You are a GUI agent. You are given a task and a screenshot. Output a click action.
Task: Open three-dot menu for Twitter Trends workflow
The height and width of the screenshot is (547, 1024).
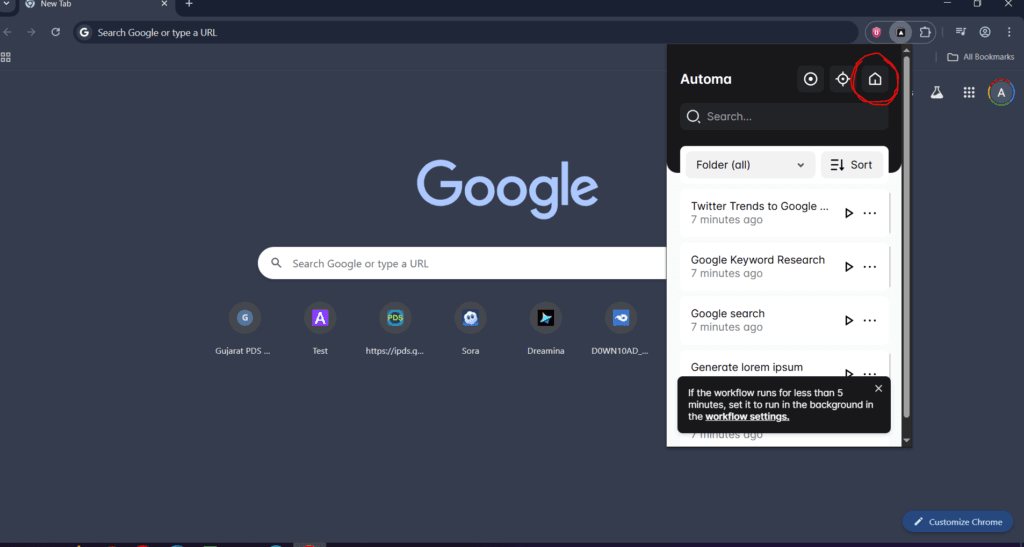point(870,213)
